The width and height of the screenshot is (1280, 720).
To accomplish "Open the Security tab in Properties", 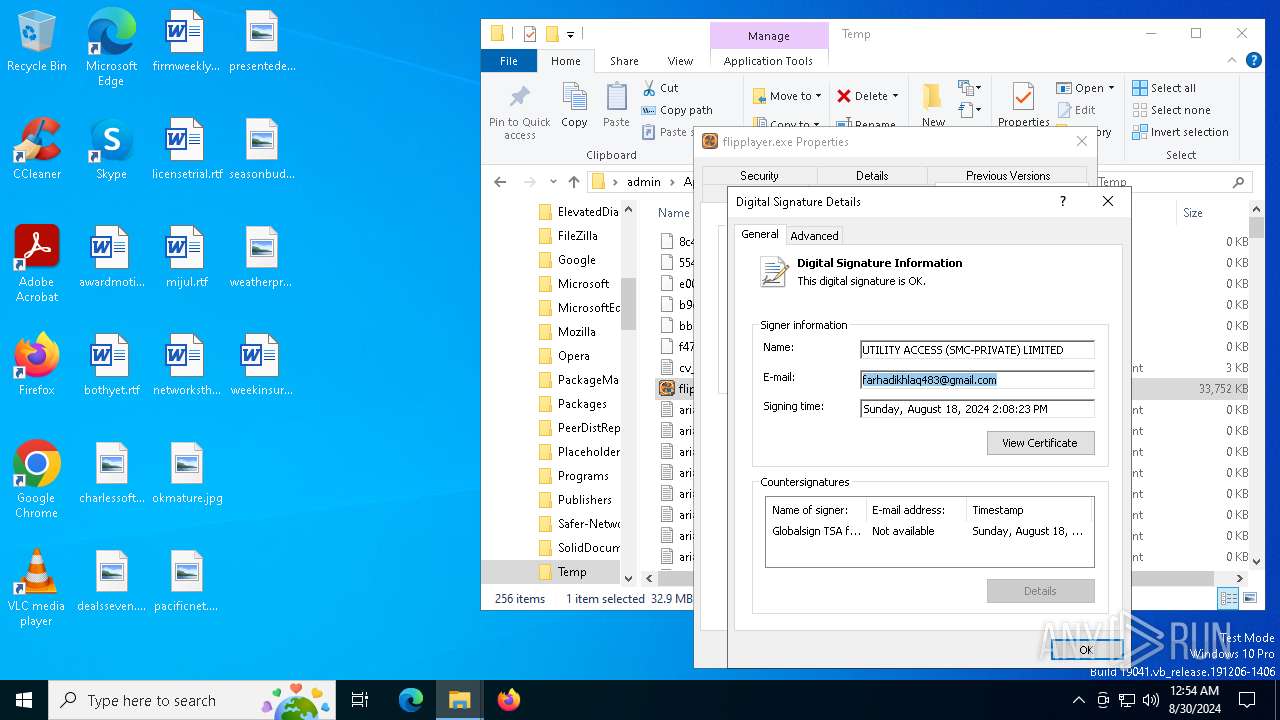I will click(759, 176).
